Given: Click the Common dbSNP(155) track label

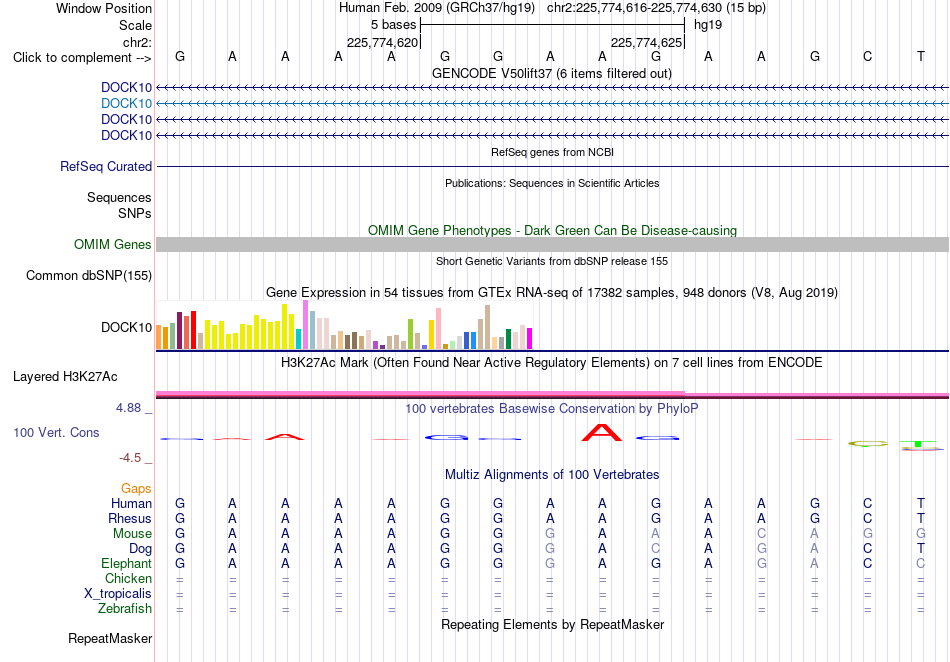Looking at the screenshot, I should (89, 276).
